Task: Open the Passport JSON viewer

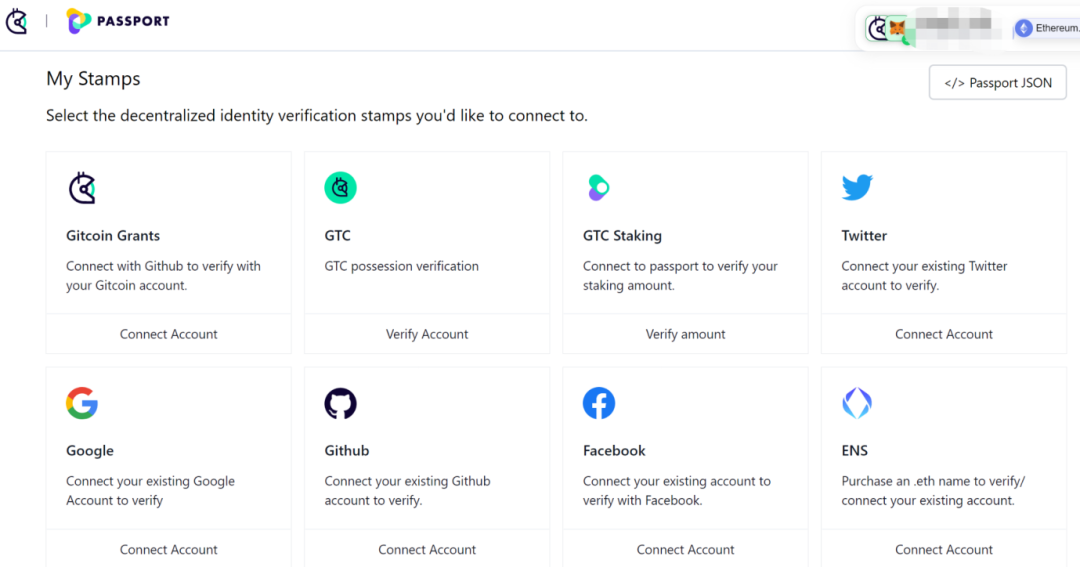Action: 997,83
